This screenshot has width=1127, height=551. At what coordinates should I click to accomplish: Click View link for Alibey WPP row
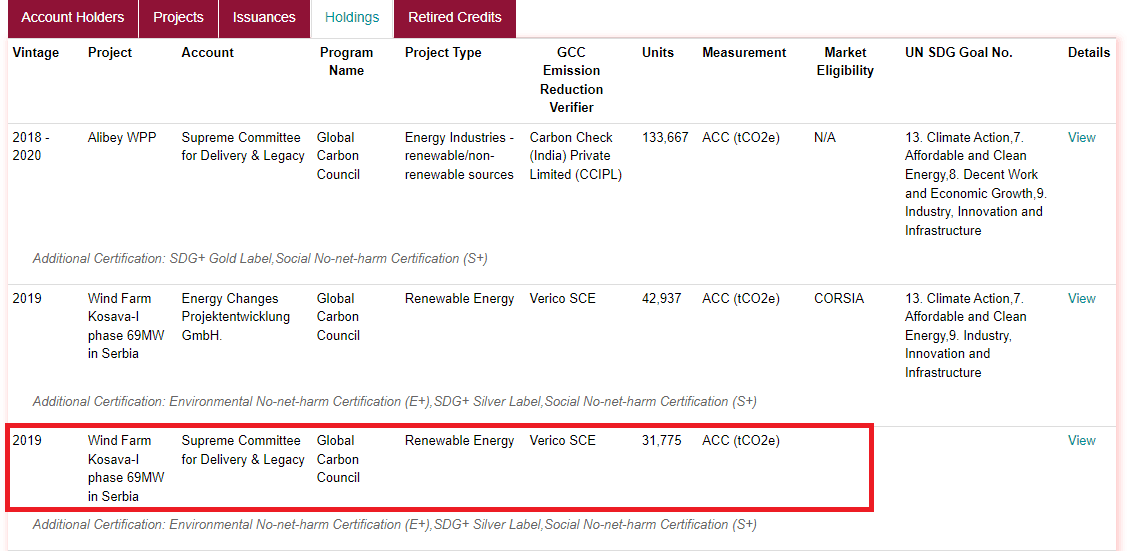pos(1081,138)
